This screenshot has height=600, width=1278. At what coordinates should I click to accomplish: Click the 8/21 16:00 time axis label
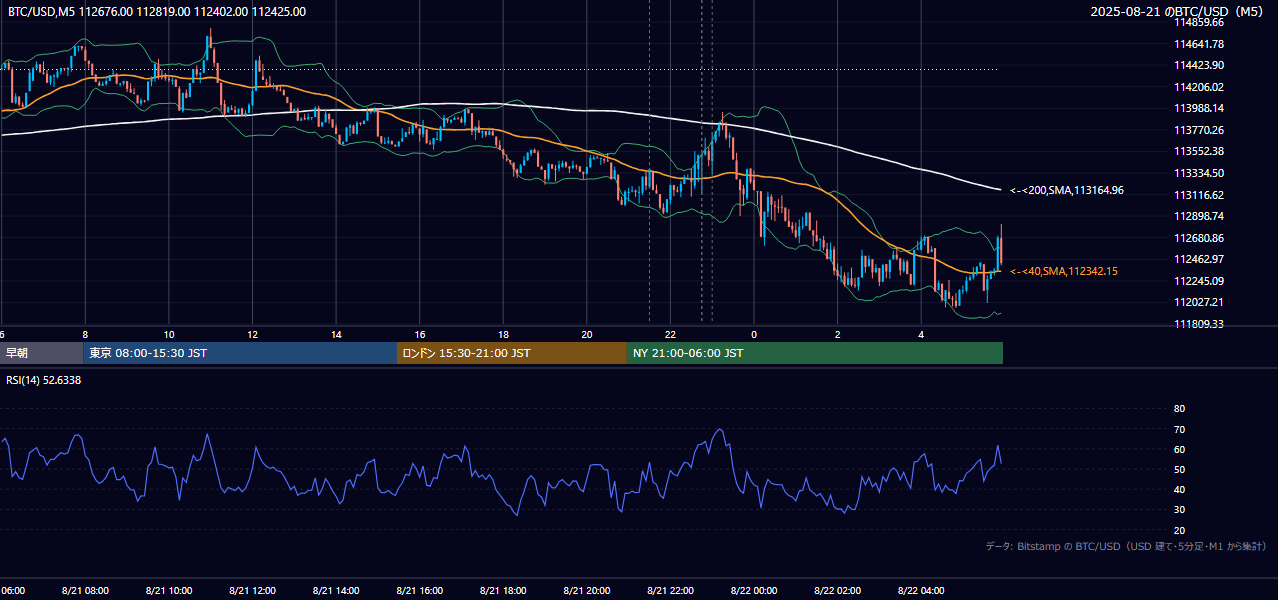tap(421, 590)
